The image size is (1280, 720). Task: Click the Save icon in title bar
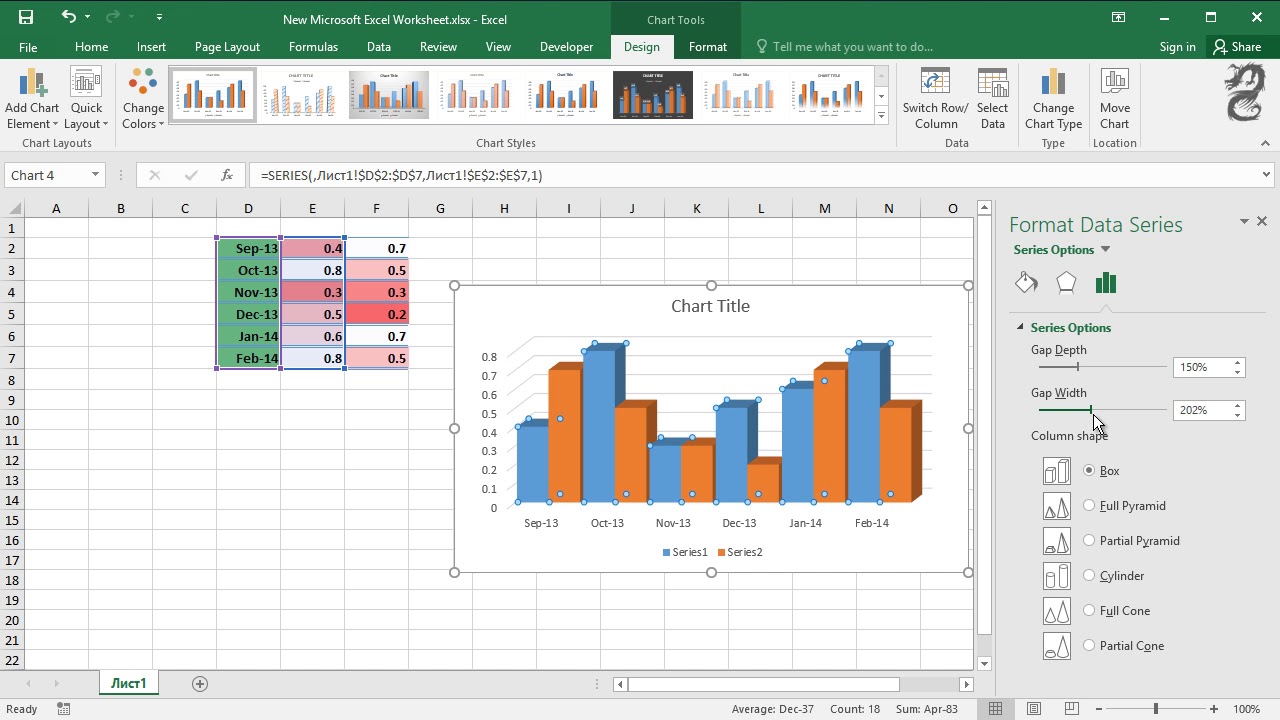[x=26, y=17]
